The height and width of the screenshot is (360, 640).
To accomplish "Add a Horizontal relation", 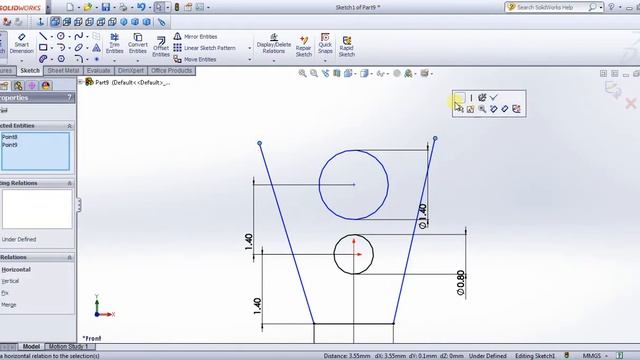I will (16, 270).
